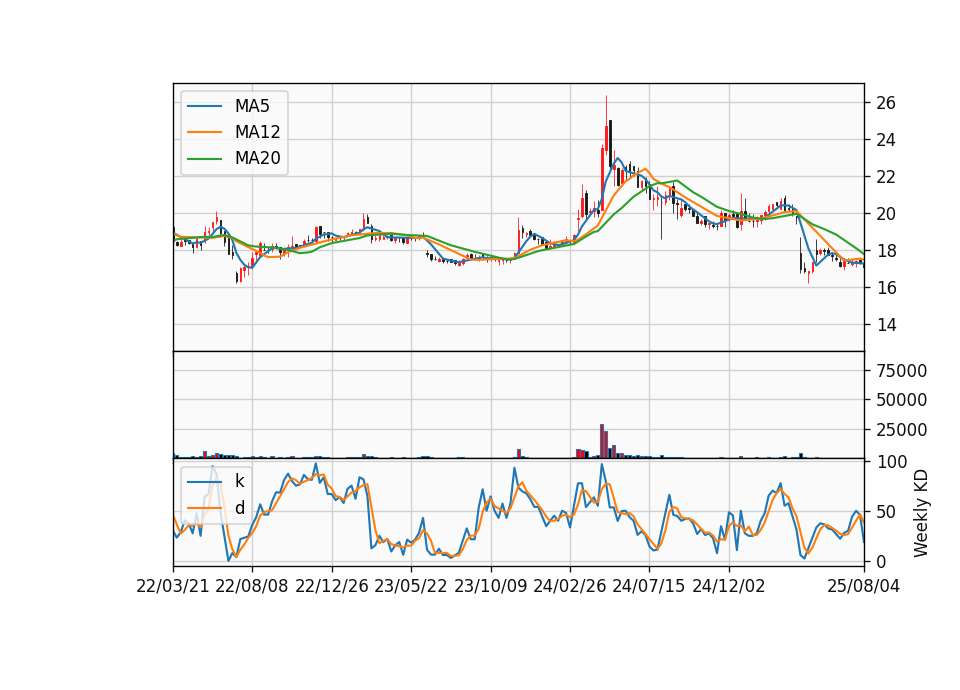Click the 23/05/22 date tick label
The height and width of the screenshot is (690, 960).
[x=411, y=587]
